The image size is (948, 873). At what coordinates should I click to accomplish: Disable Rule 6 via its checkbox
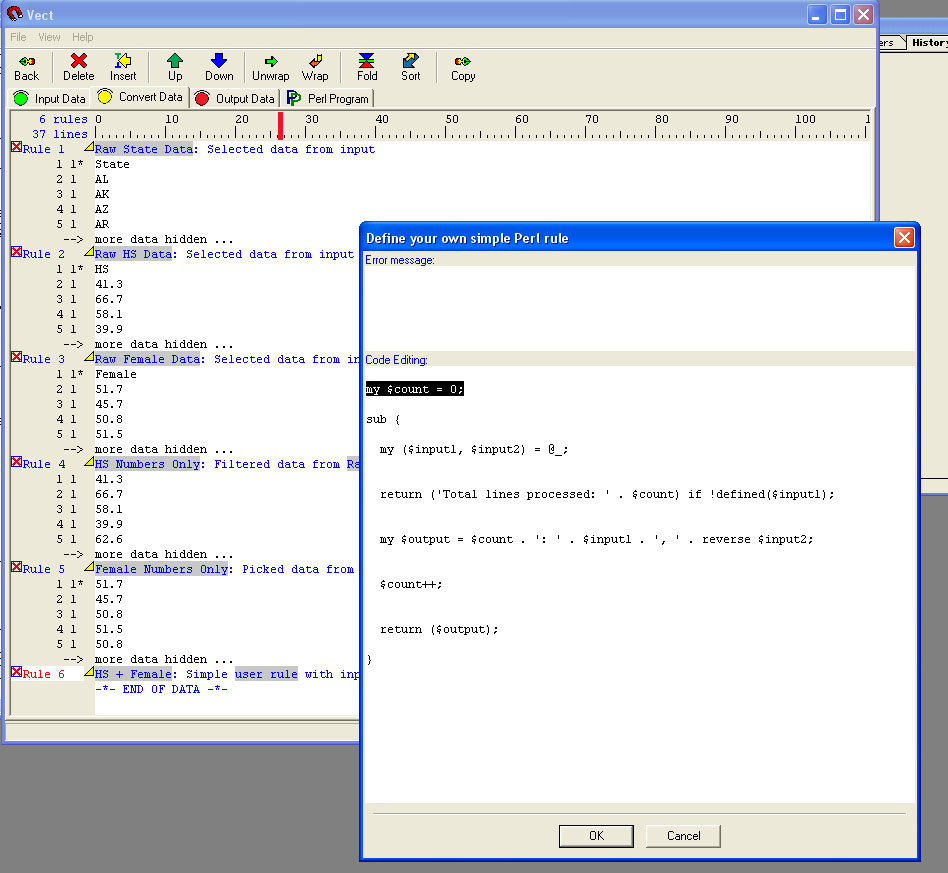point(16,673)
